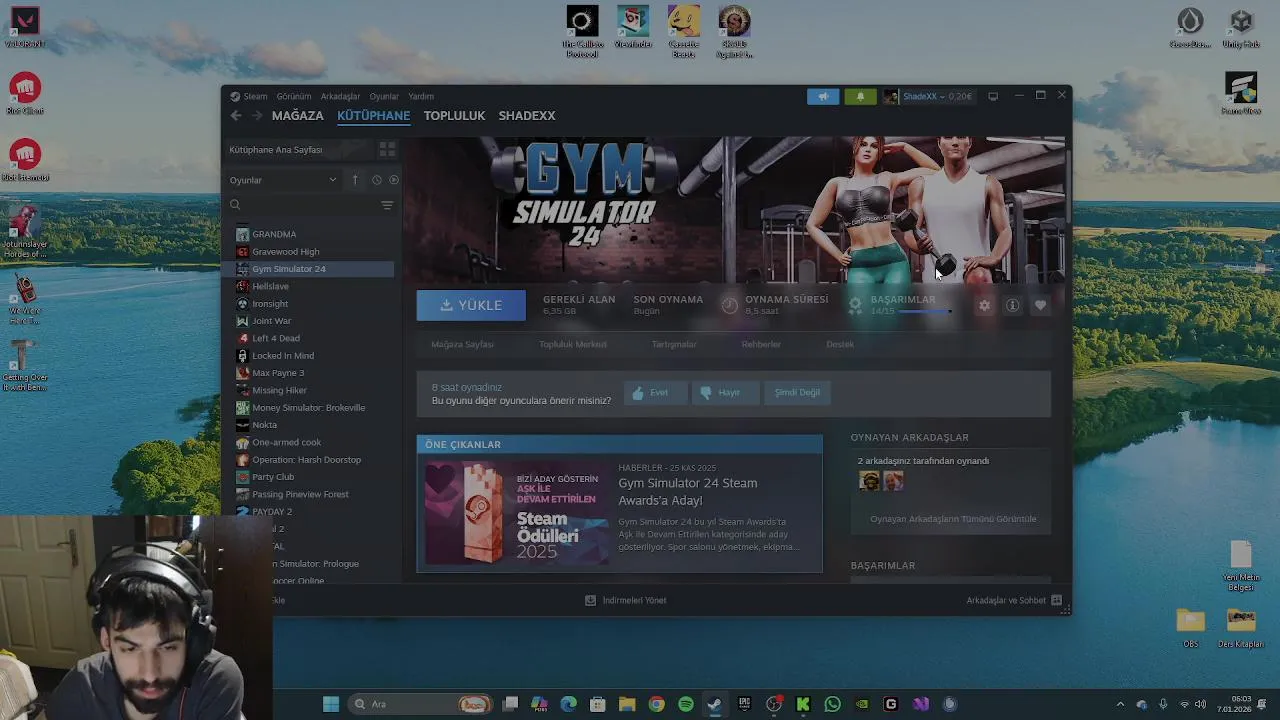Viewport: 1280px width, 720px height.
Task: Open game settings gear icon
Action: (x=984, y=306)
